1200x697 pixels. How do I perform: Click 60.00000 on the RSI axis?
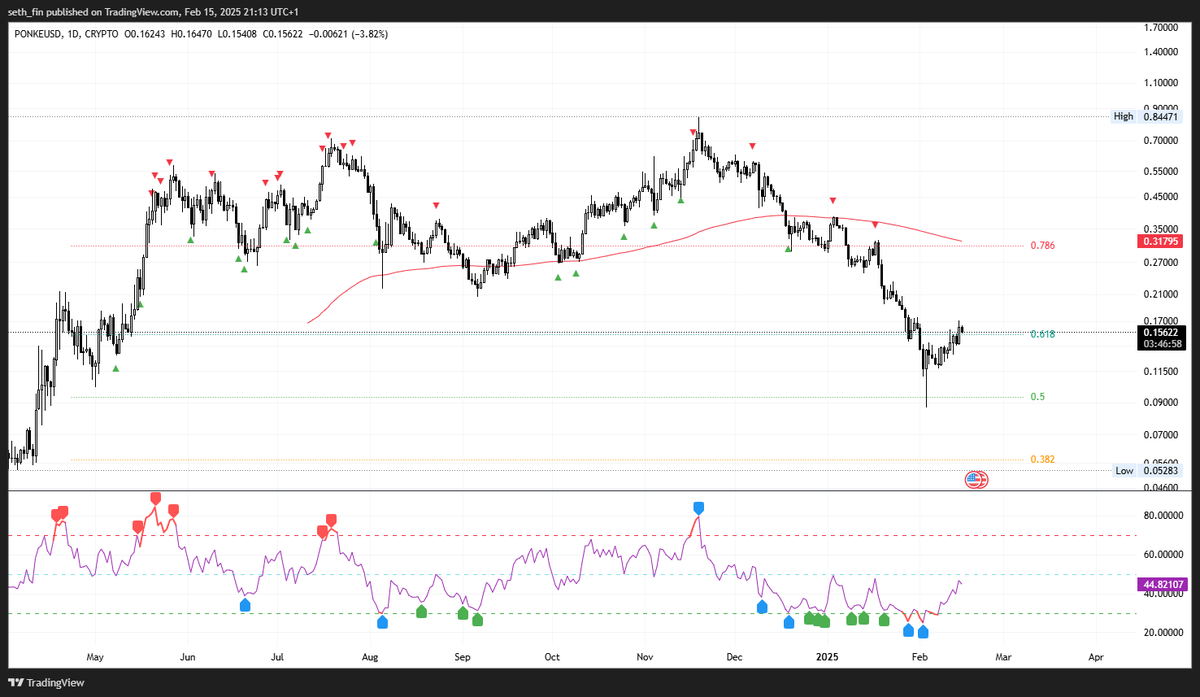(1164, 555)
